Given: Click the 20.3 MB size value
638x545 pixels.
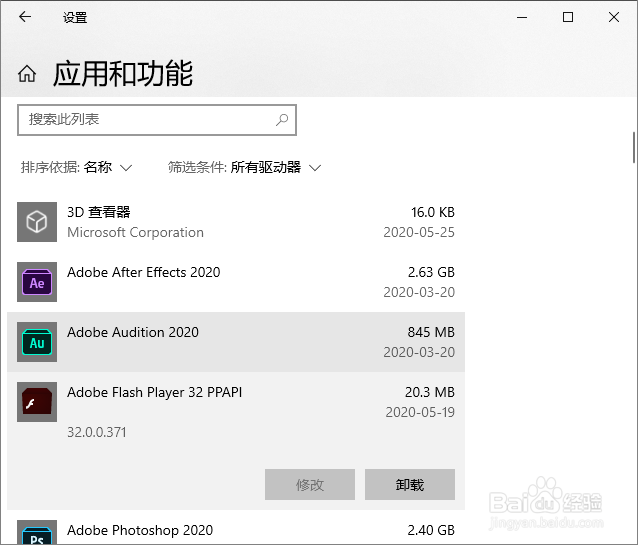Looking at the screenshot, I should pos(430,392).
